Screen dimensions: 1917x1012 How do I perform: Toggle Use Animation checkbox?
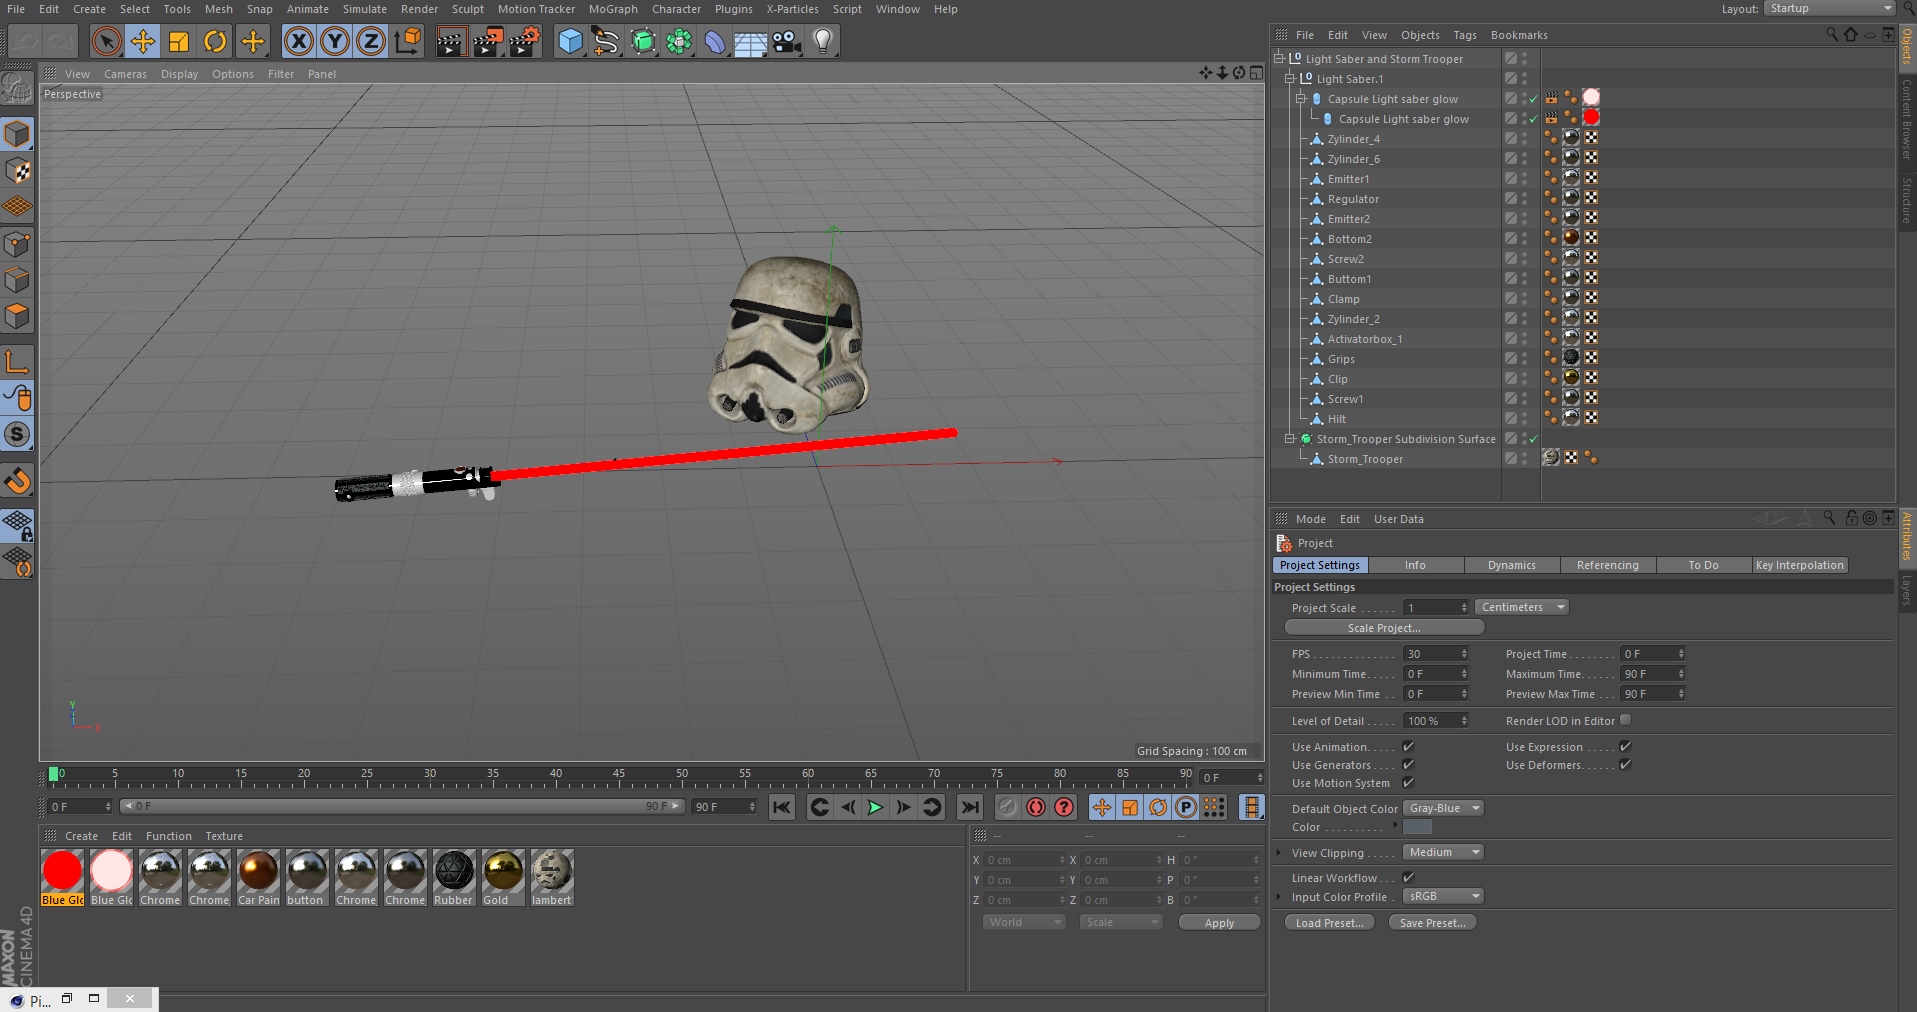tap(1408, 746)
